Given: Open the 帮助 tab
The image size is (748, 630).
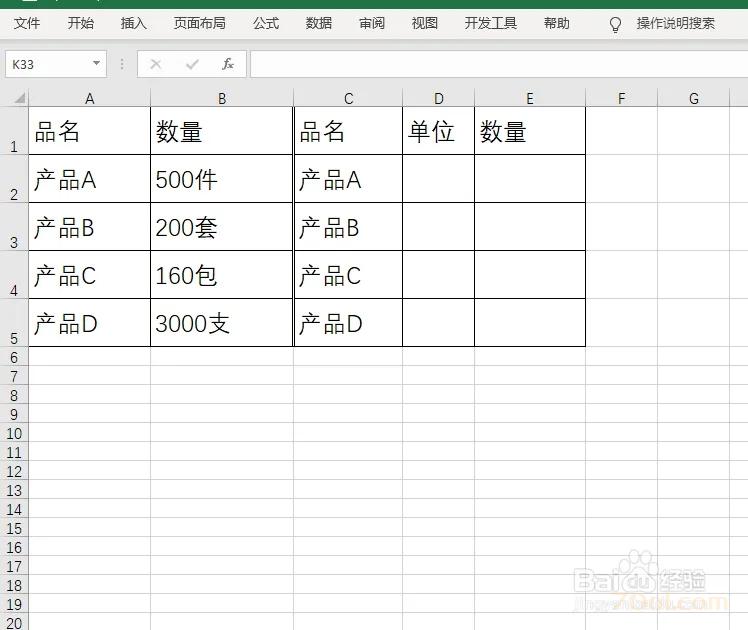Looking at the screenshot, I should 556,23.
